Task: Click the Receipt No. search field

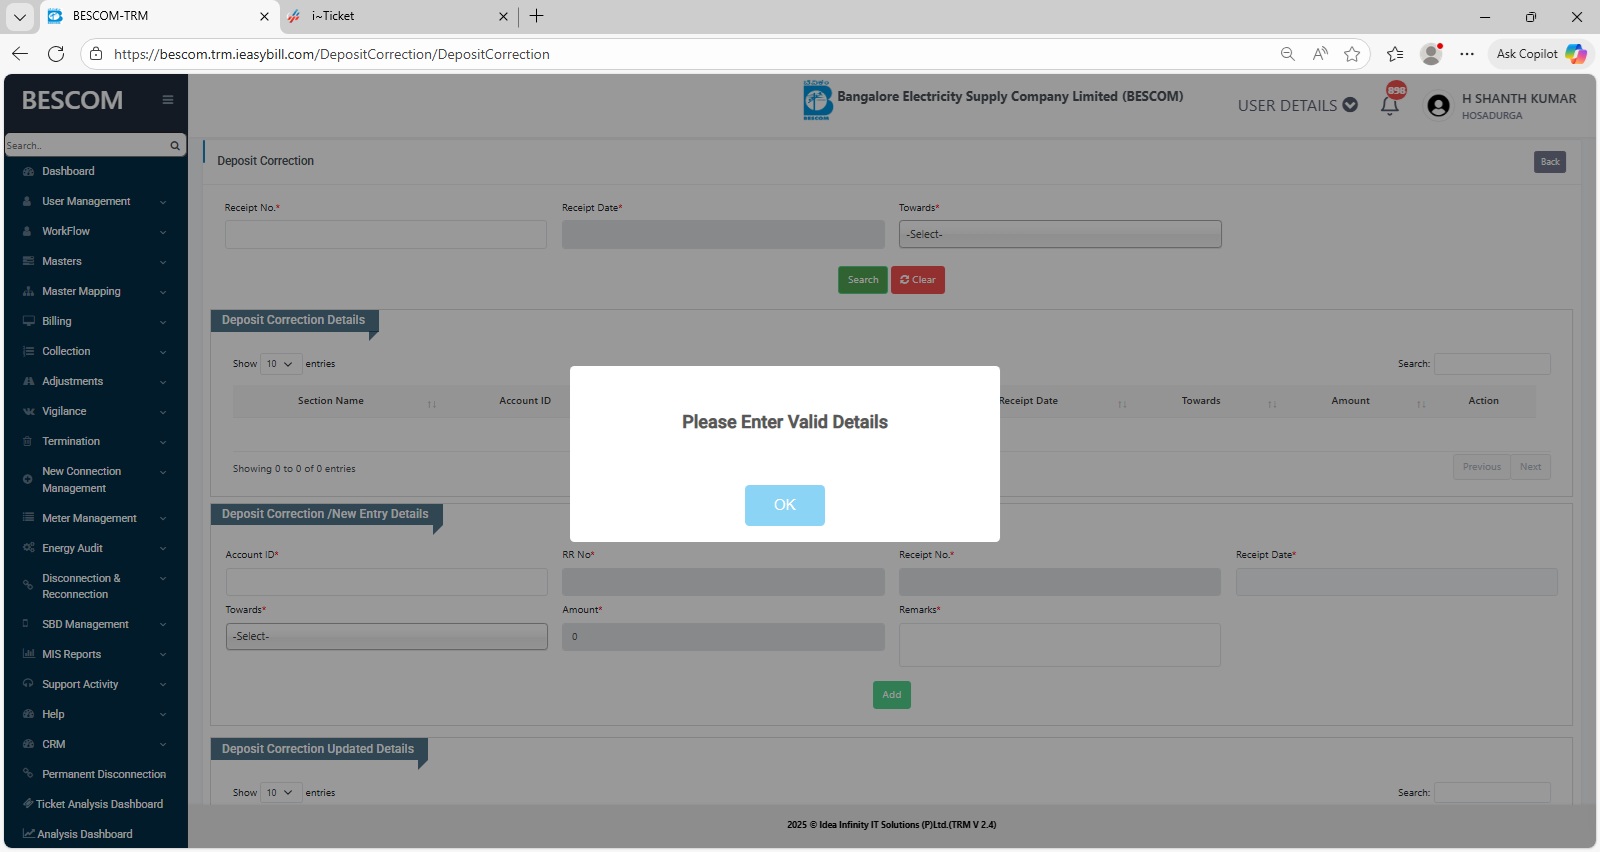Action: 386,235
